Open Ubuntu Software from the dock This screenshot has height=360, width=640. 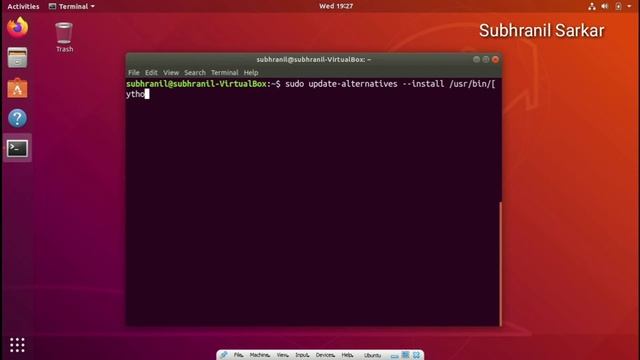(18, 88)
